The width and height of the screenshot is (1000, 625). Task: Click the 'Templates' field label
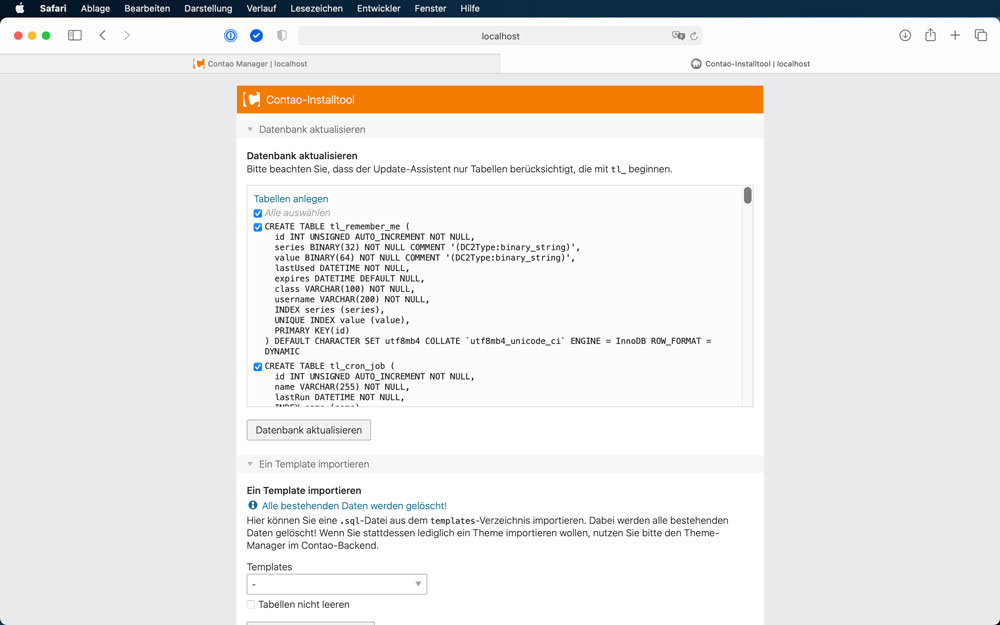coord(269,567)
